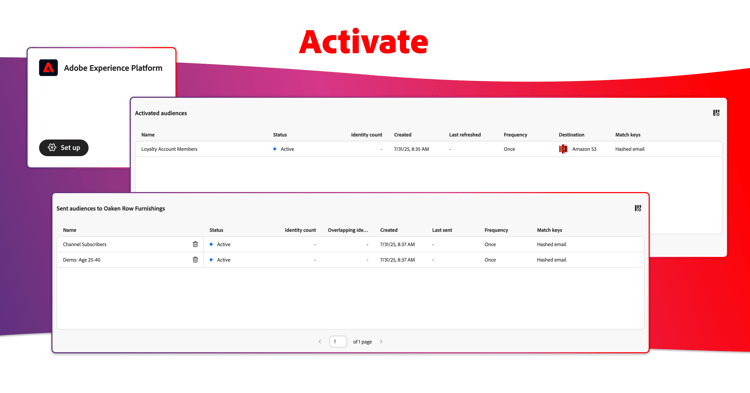Image resolution: width=750 pixels, height=393 pixels.
Task: Click Frequency header in Activated audiences
Action: point(515,135)
